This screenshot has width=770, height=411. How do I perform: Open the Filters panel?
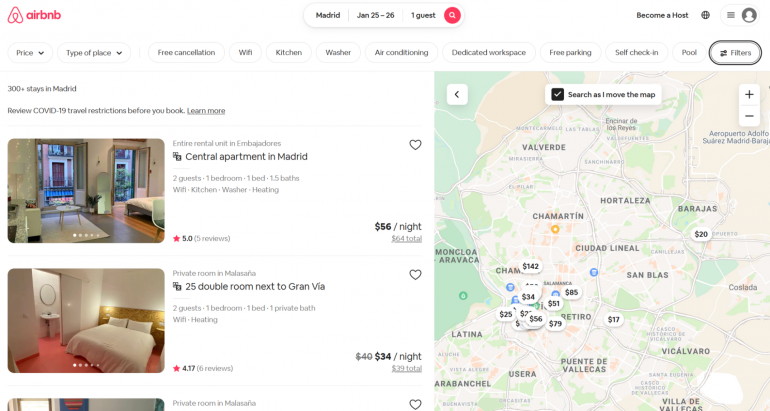click(735, 53)
